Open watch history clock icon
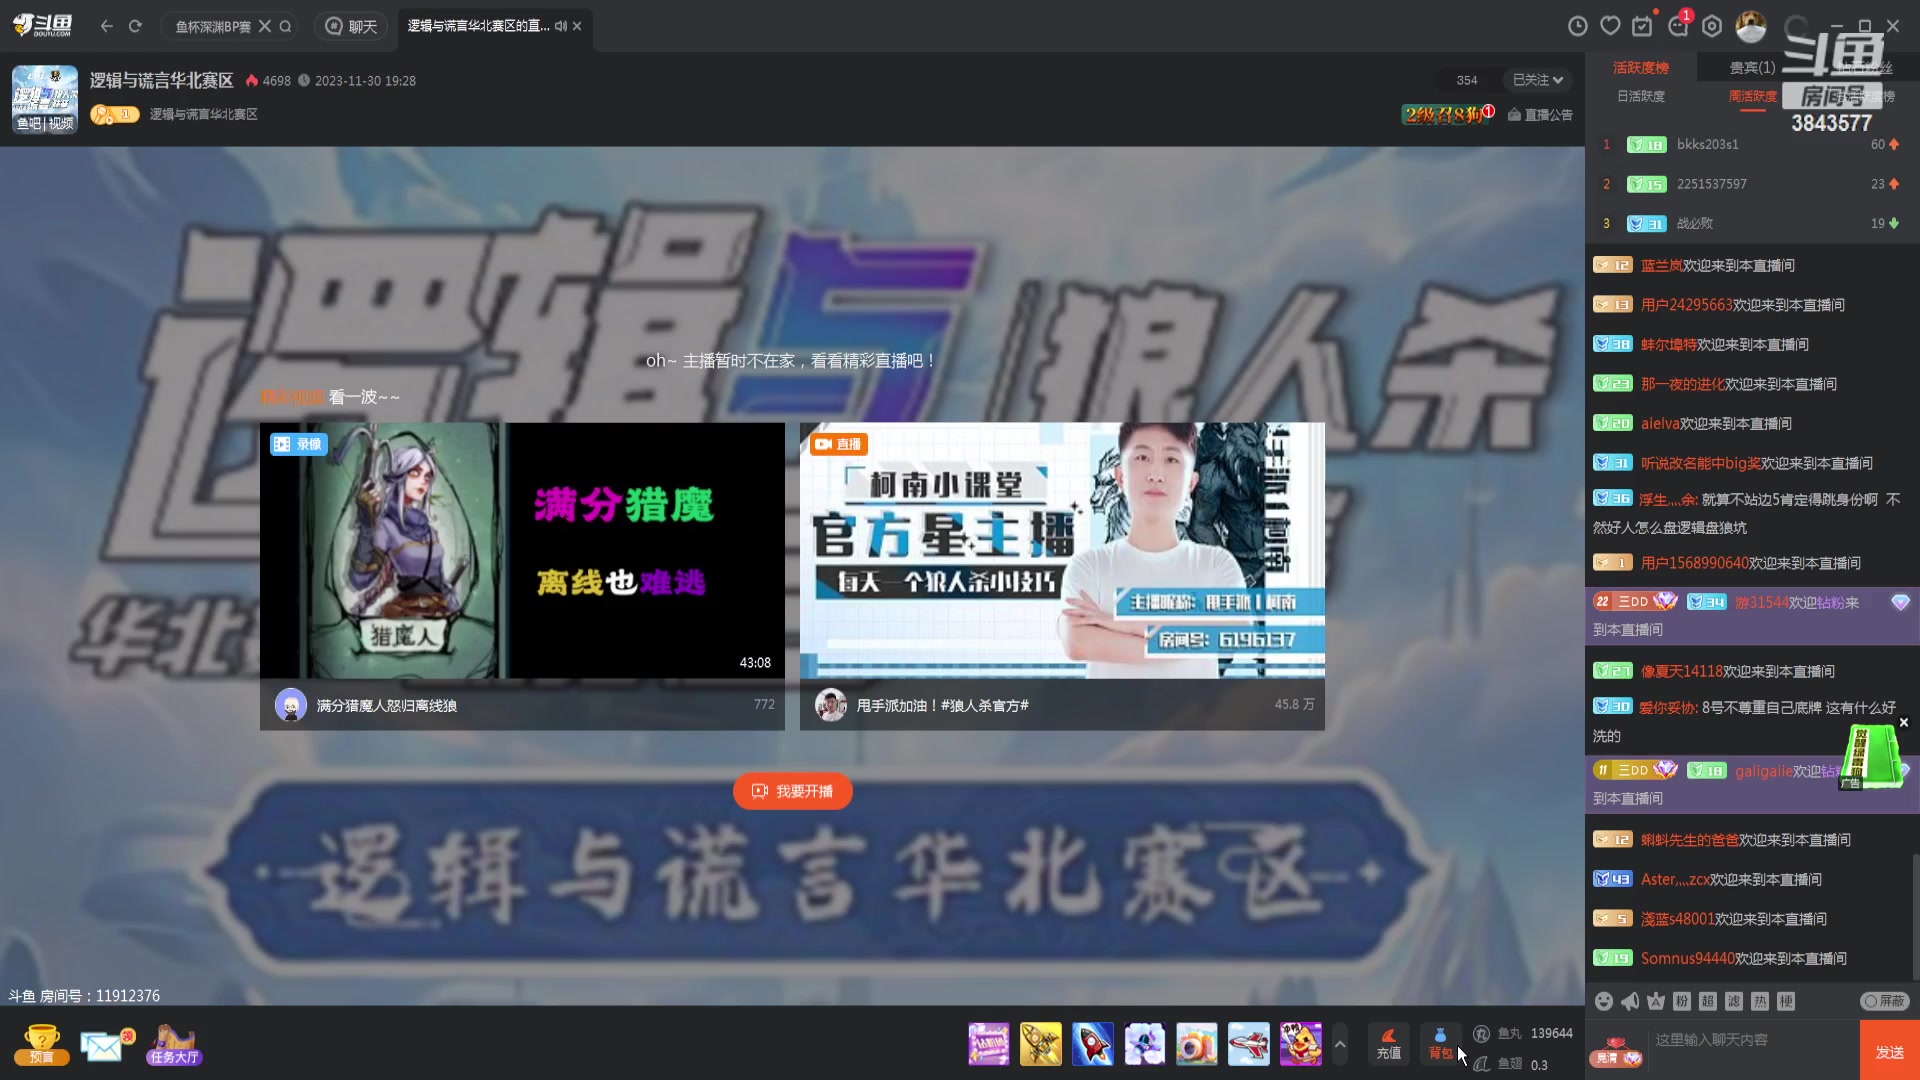This screenshot has width=1920, height=1080. tap(1578, 26)
